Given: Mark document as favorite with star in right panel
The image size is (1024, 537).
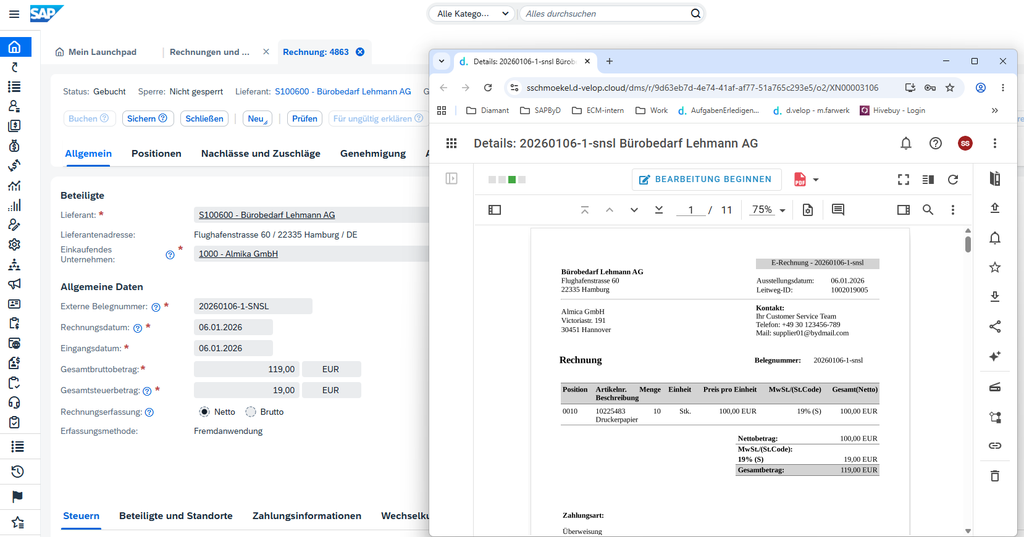Looking at the screenshot, I should 995,267.
